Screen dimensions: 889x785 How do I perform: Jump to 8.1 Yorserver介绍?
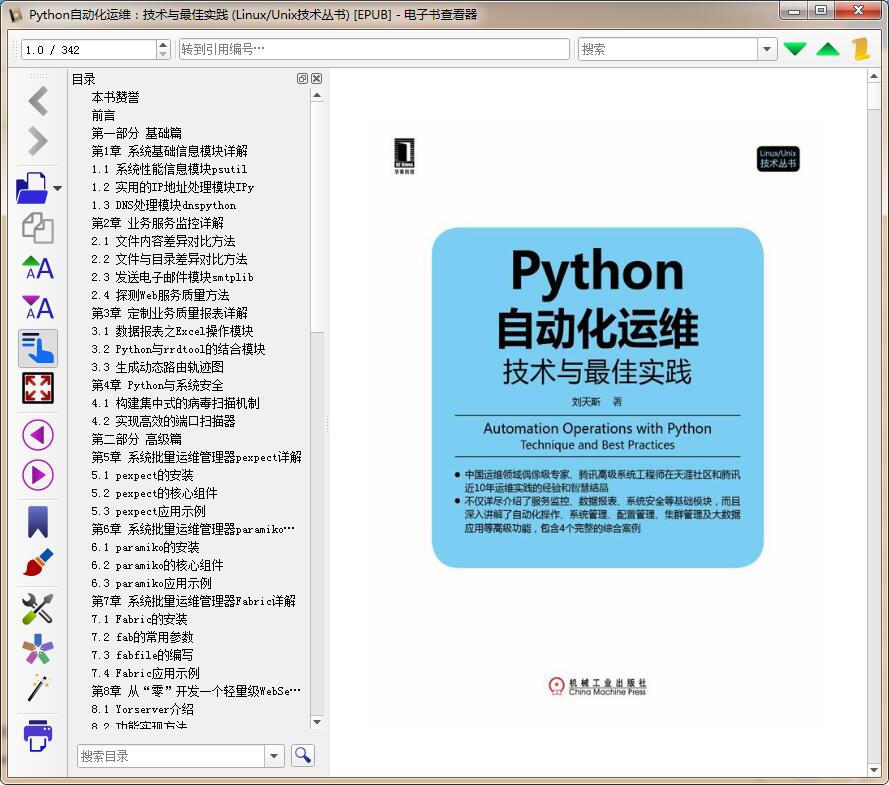(143, 709)
